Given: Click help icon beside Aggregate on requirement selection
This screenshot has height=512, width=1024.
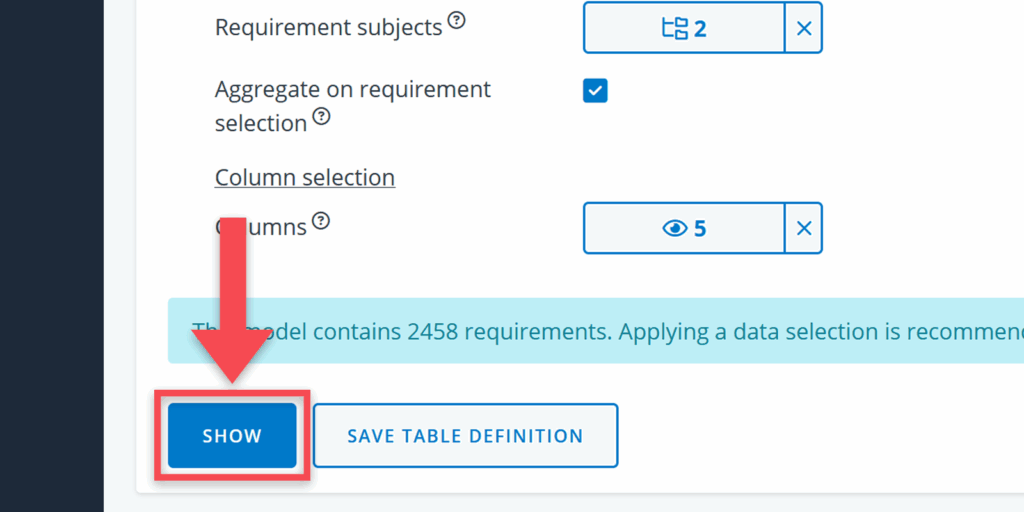Looking at the screenshot, I should coord(321,116).
